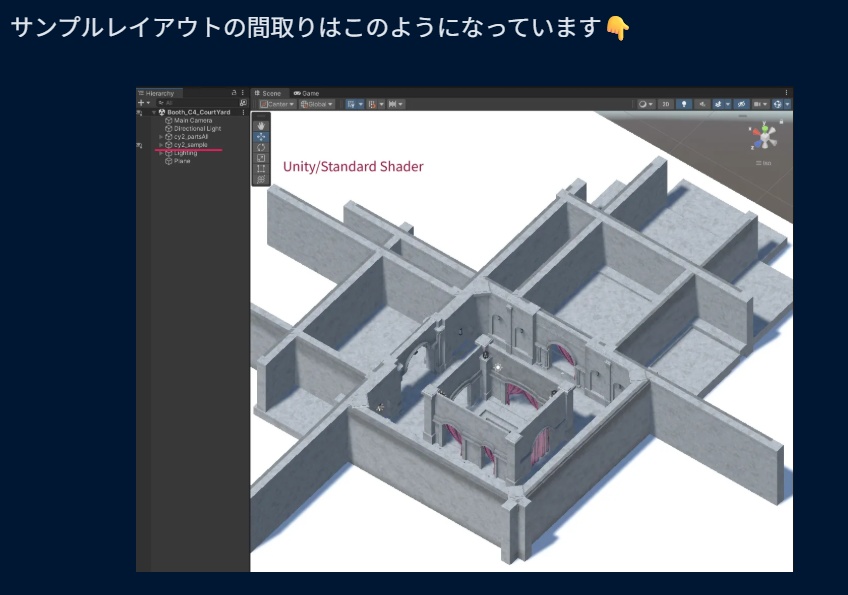Select the Scale tool
848x595 pixels.
click(x=261, y=157)
